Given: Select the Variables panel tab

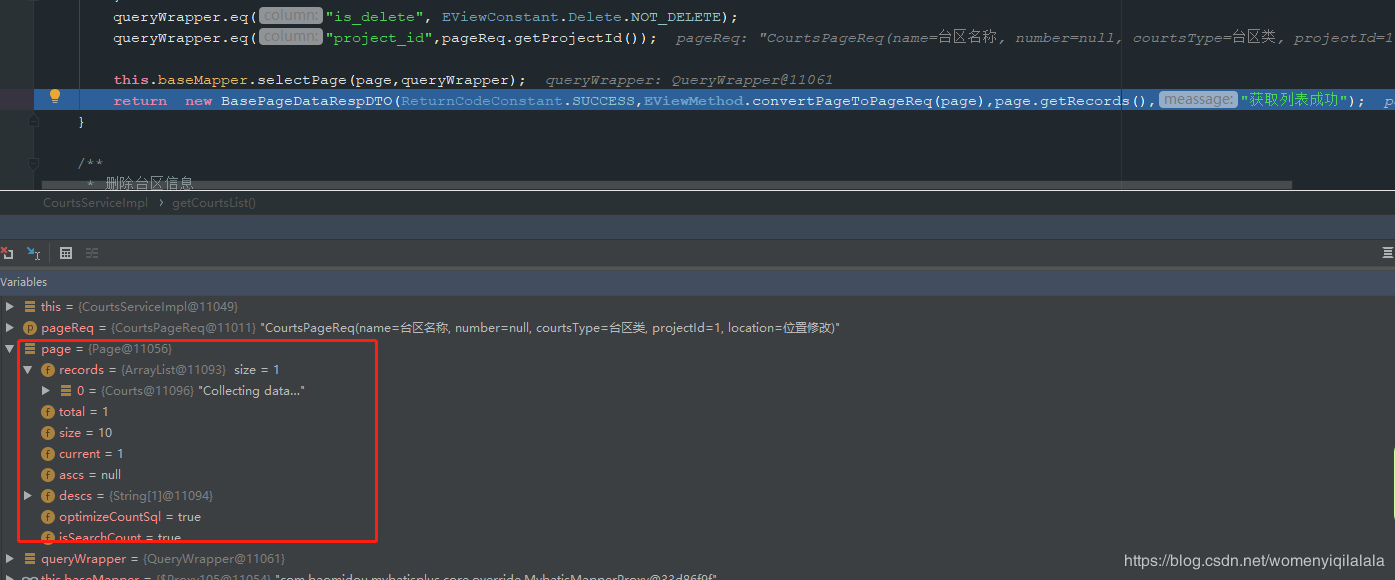Looking at the screenshot, I should [24, 282].
